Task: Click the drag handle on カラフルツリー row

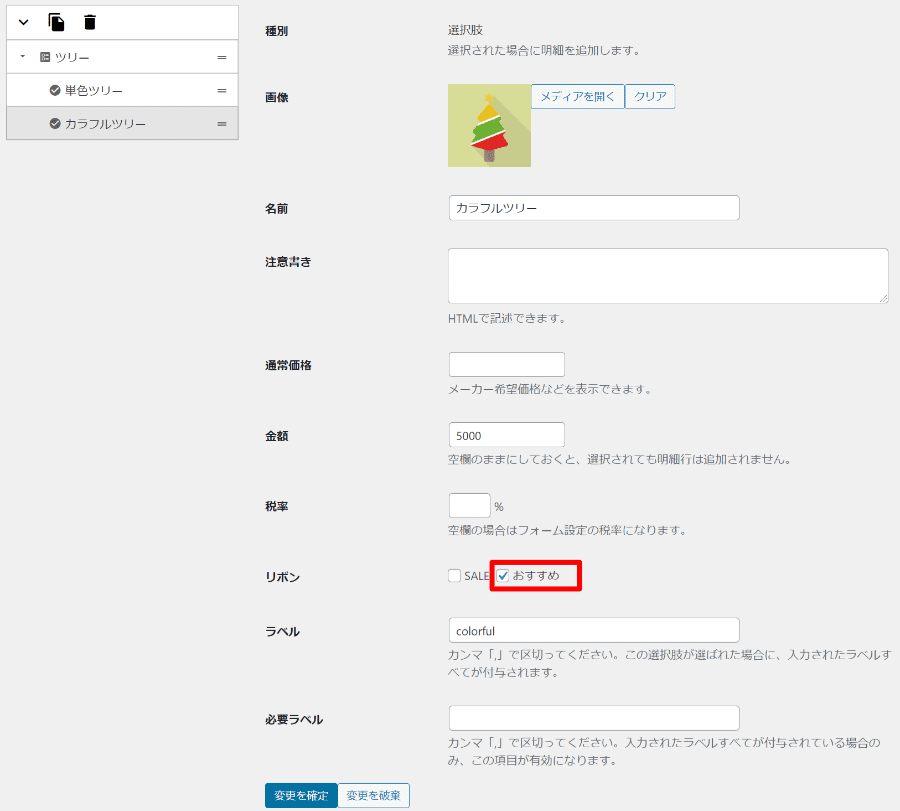Action: point(222,124)
